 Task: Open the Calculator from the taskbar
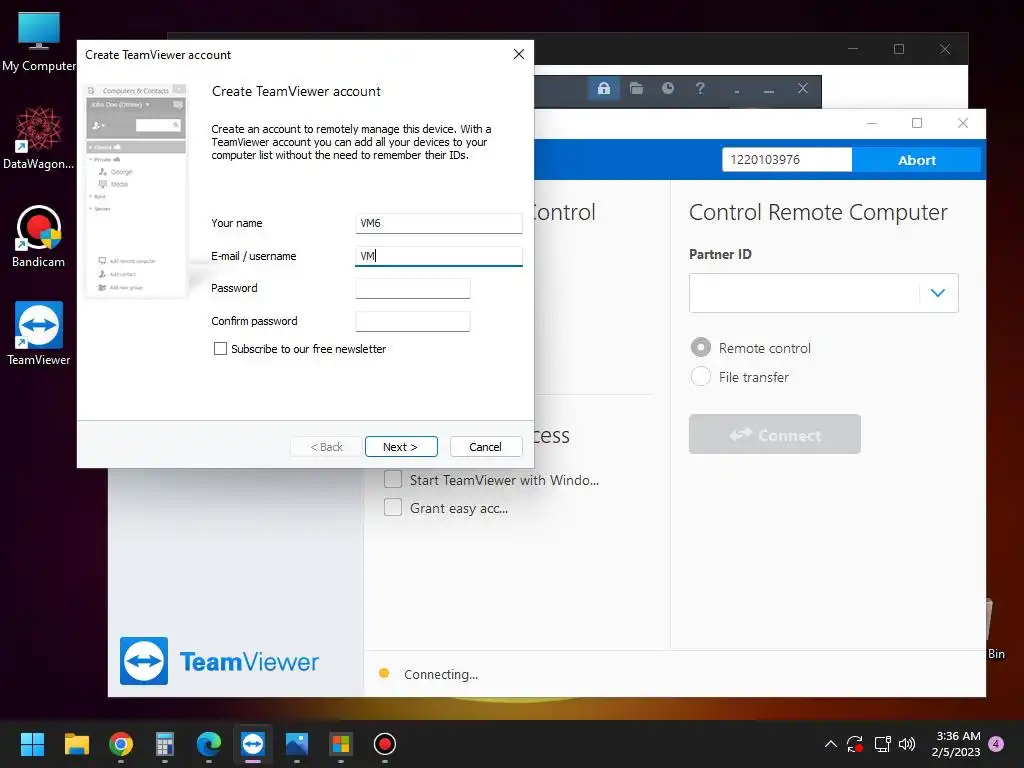(165, 744)
